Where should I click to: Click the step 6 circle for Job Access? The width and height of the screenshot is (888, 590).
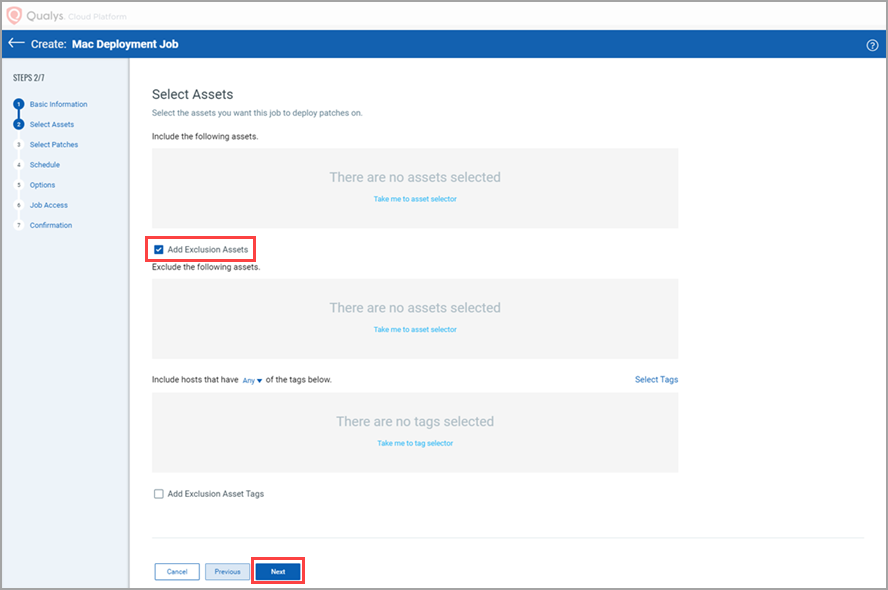click(x=18, y=205)
